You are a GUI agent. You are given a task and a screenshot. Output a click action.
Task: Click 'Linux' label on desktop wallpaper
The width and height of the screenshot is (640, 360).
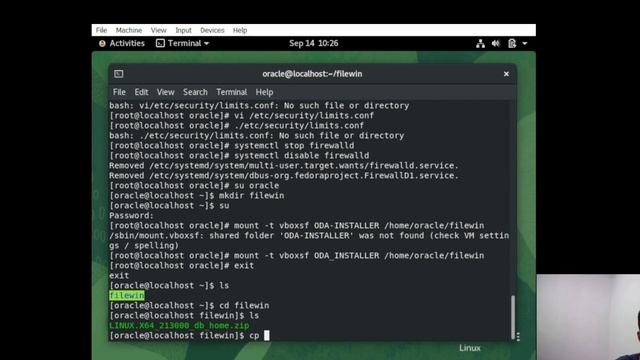470,348
